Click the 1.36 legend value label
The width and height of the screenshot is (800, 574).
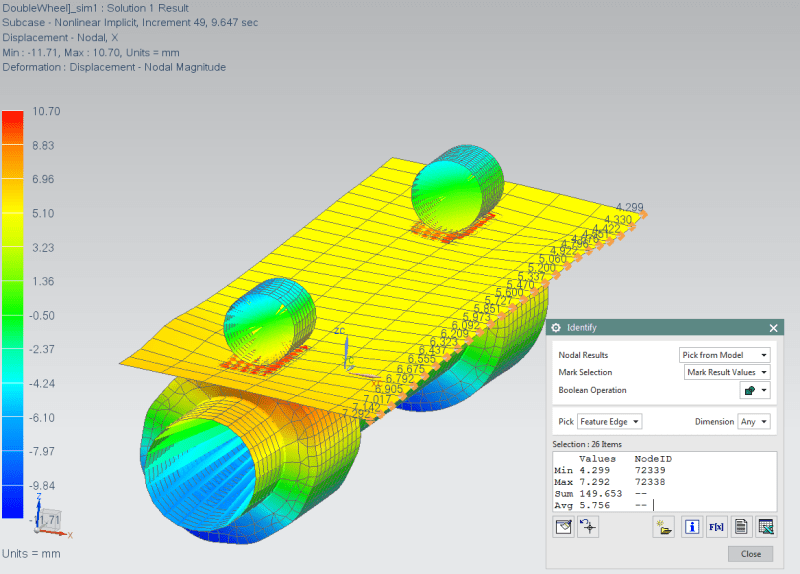(x=43, y=282)
